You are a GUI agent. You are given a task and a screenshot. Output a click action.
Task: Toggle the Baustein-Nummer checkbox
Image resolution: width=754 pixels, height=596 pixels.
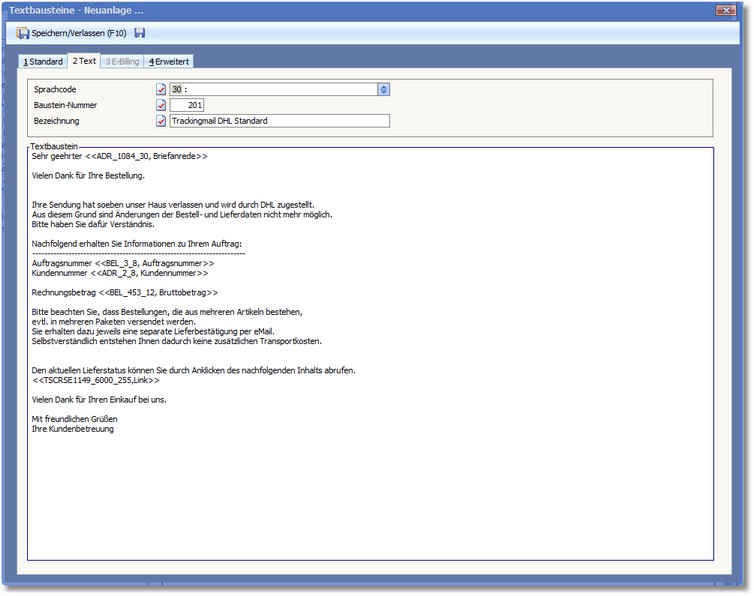pyautogui.click(x=161, y=105)
